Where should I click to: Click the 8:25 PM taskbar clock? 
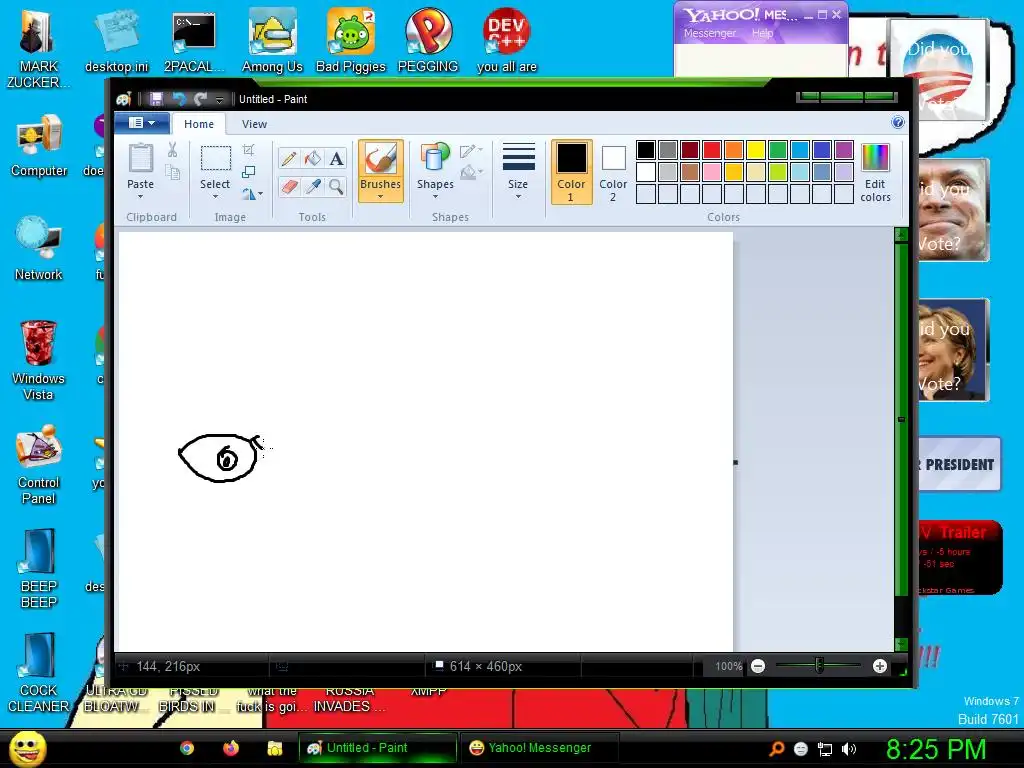coord(936,749)
